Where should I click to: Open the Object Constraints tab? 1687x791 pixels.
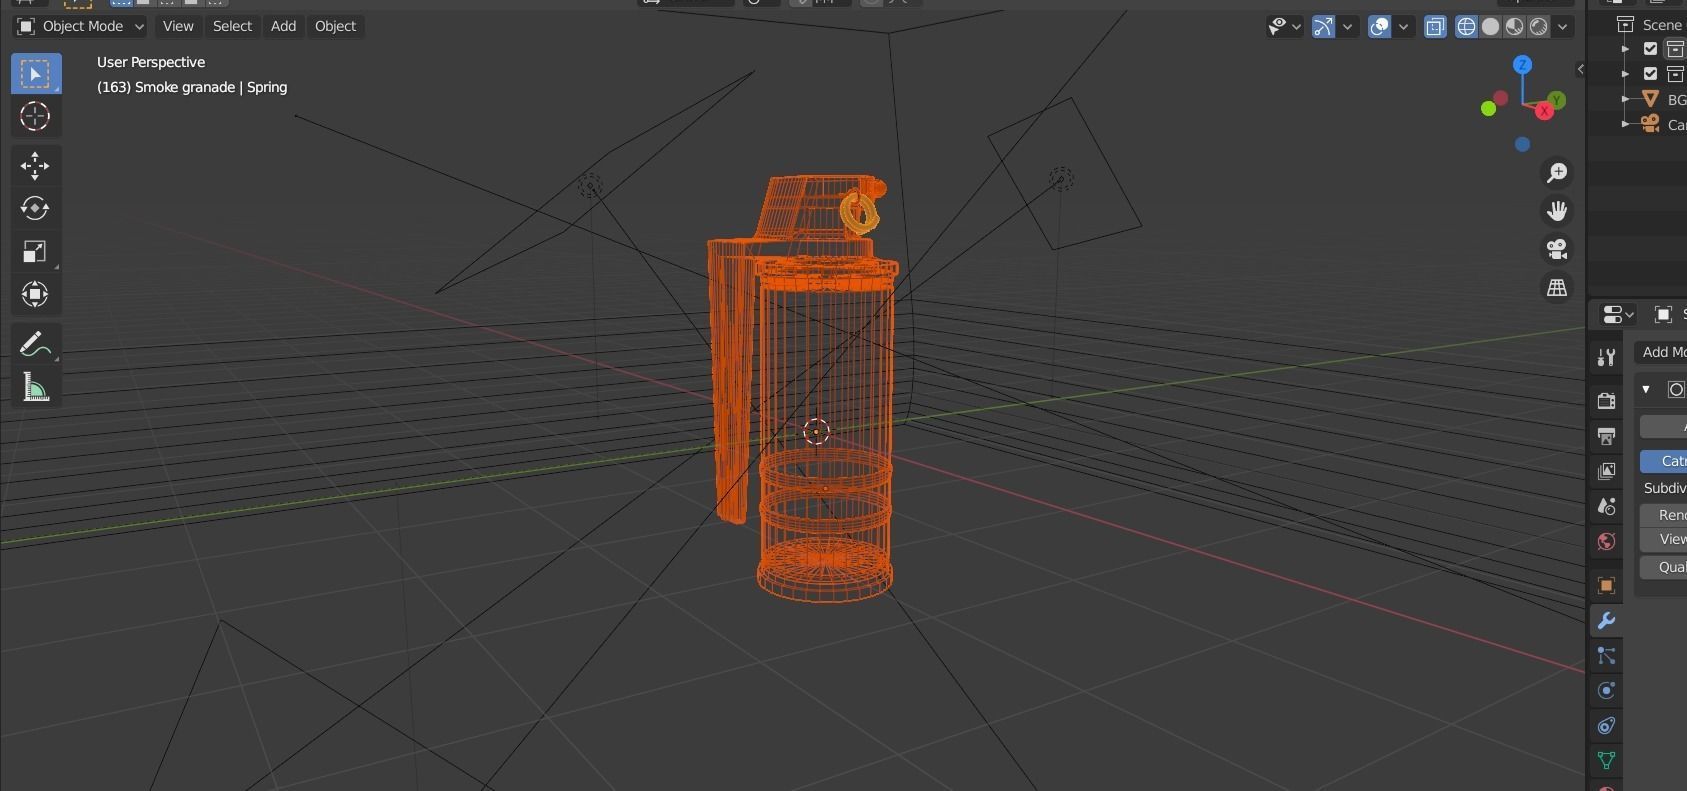[x=1606, y=726]
